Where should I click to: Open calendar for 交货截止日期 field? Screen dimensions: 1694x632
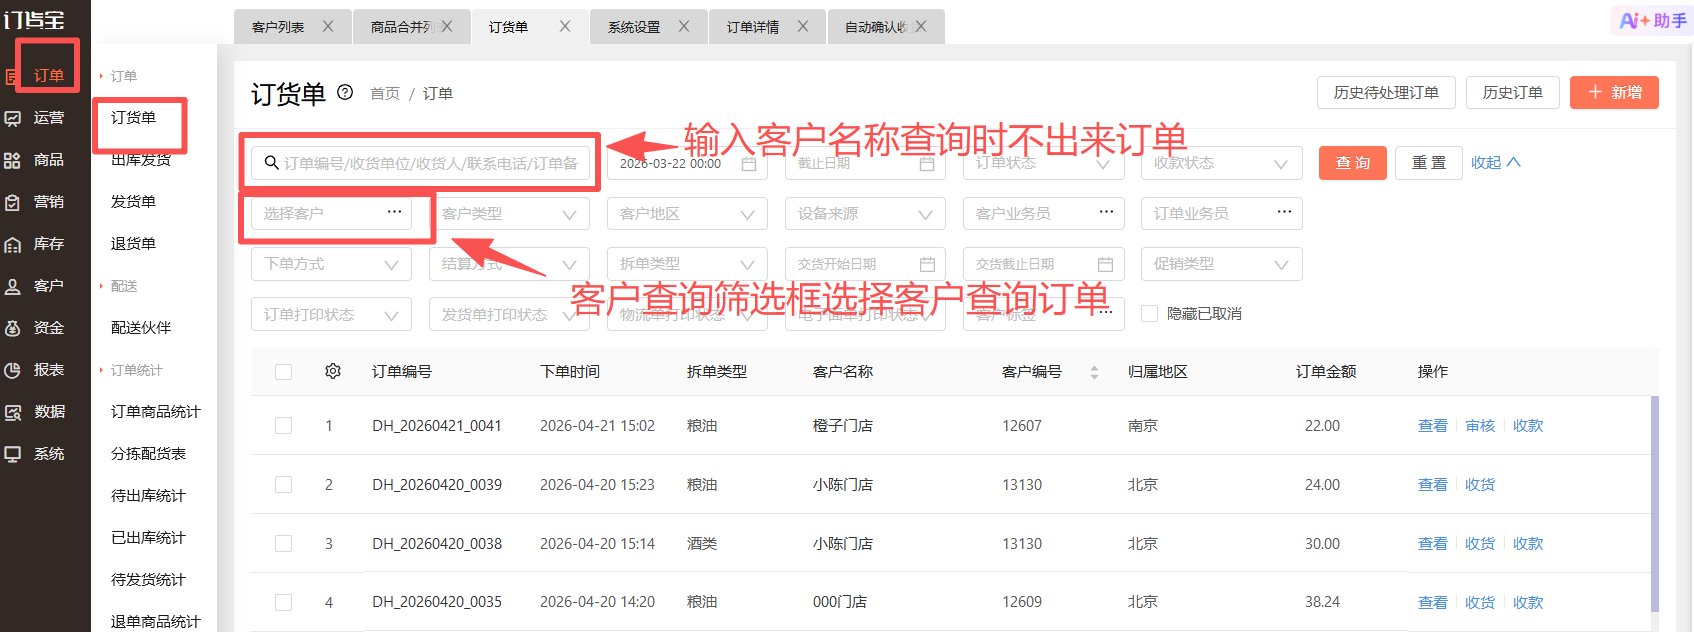(x=1105, y=264)
